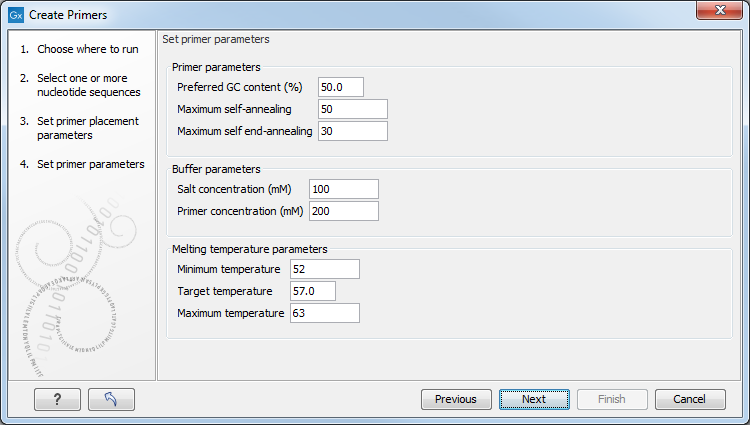Open step 3 Set primer placement parameters
Viewport: 750px width, 425px height.
[79, 128]
